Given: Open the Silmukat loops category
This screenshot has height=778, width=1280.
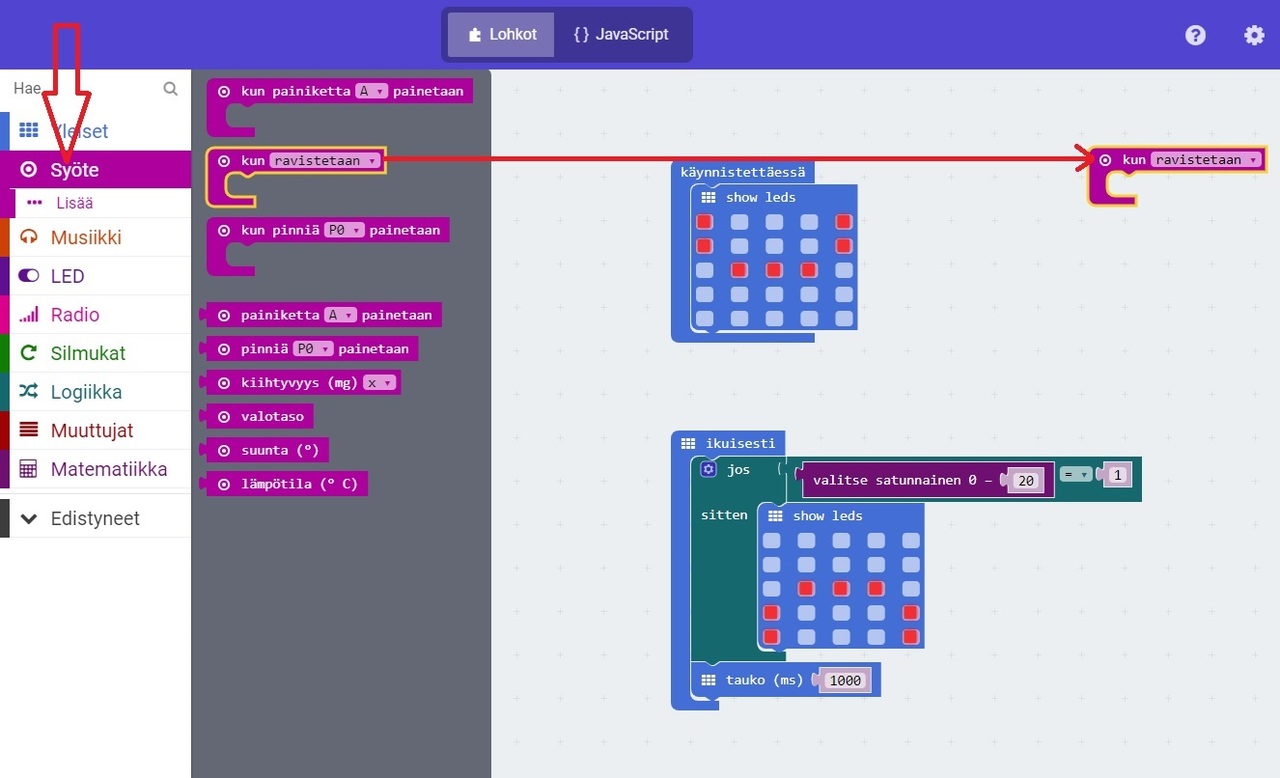Looking at the screenshot, I should click(x=88, y=353).
